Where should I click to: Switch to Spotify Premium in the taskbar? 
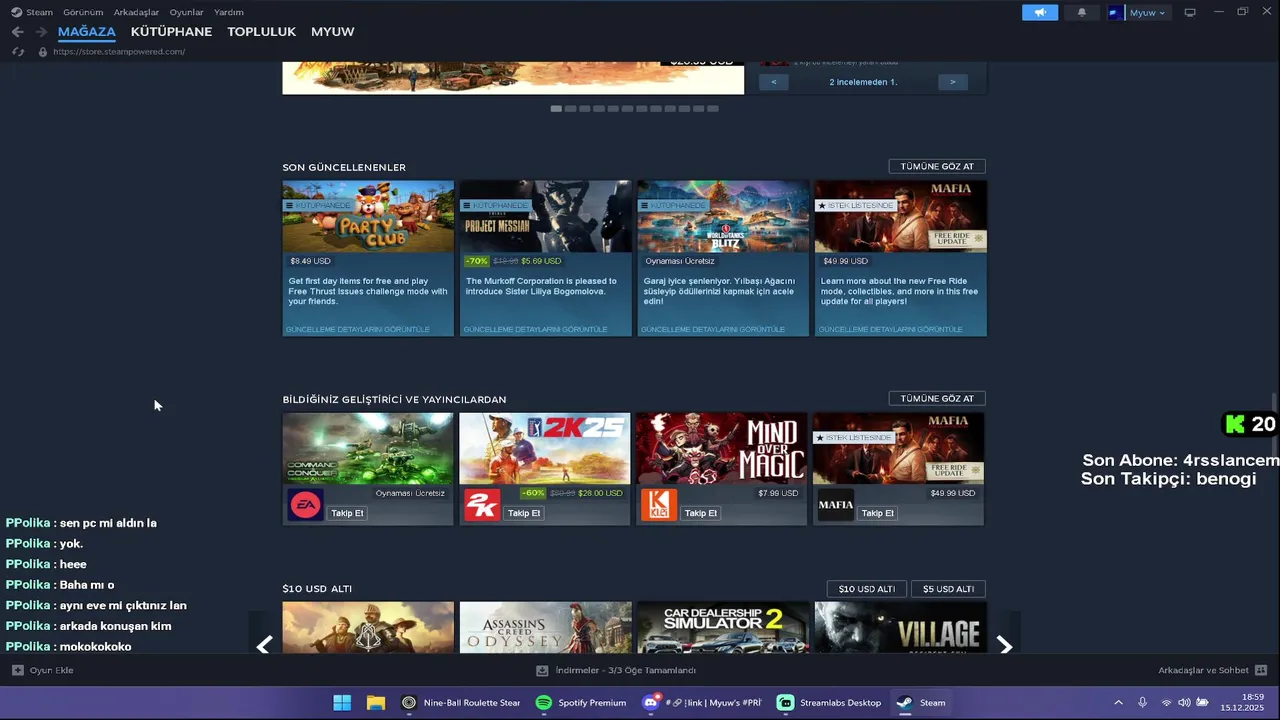[x=581, y=702]
